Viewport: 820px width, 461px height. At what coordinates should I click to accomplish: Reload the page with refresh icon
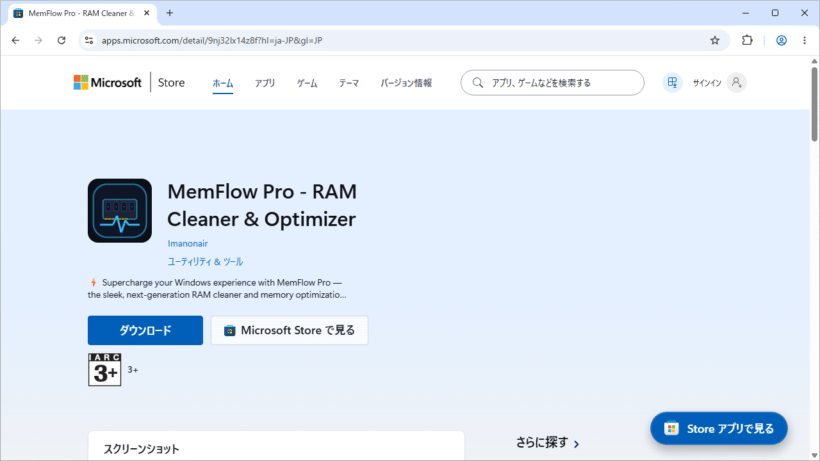coord(61,40)
